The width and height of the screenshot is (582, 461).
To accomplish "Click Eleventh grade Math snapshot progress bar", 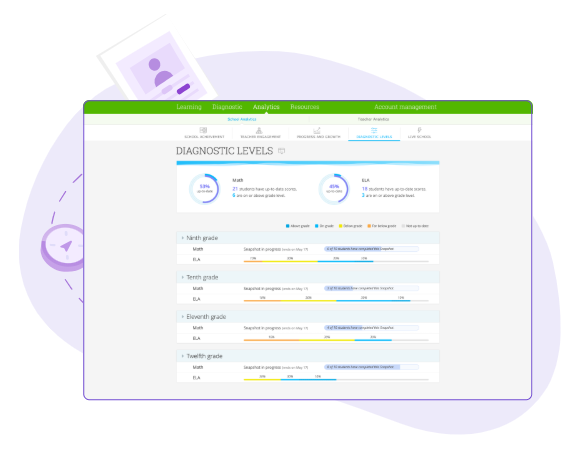I will (371, 328).
